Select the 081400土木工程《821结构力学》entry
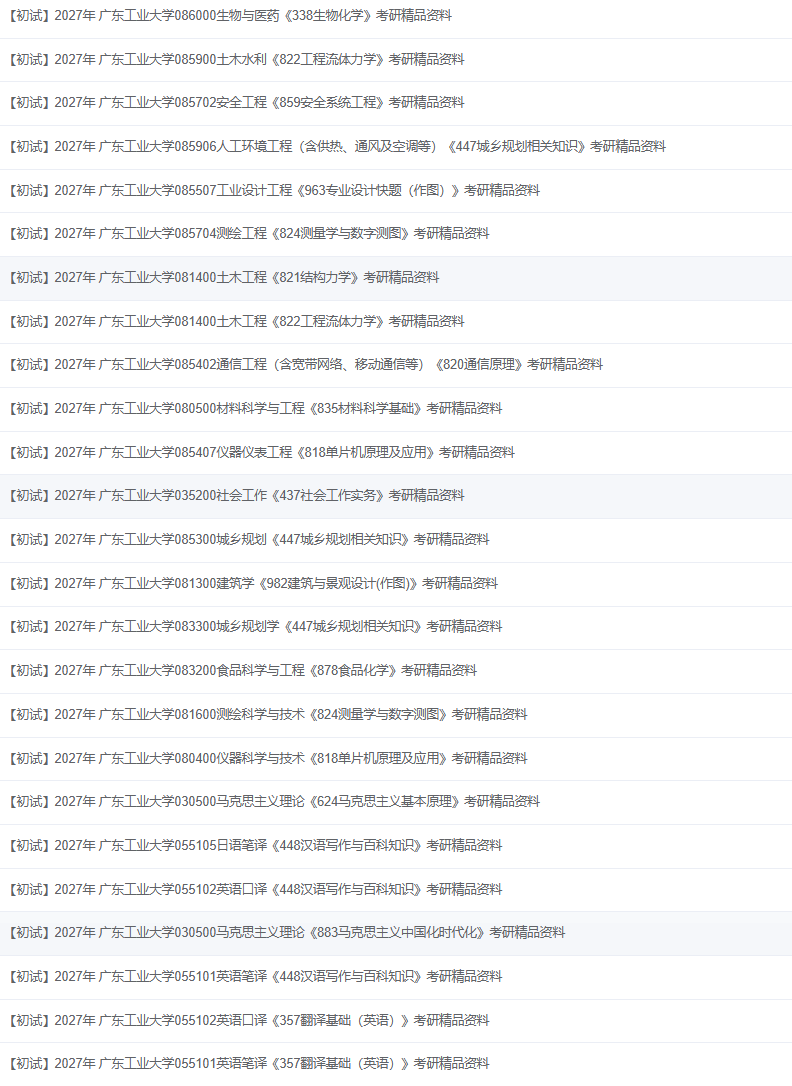 pyautogui.click(x=224, y=277)
